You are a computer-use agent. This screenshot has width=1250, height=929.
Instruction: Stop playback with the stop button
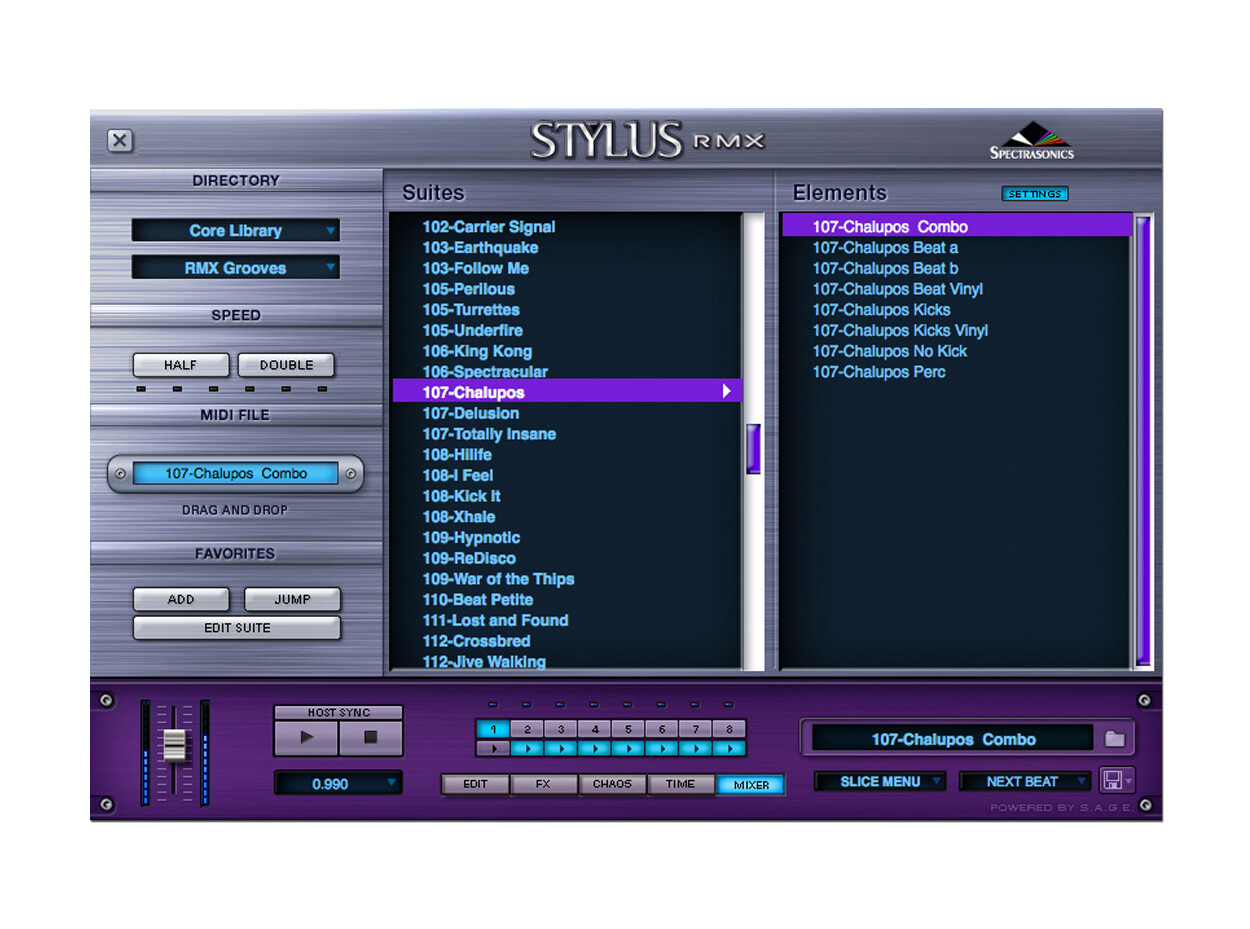(370, 738)
